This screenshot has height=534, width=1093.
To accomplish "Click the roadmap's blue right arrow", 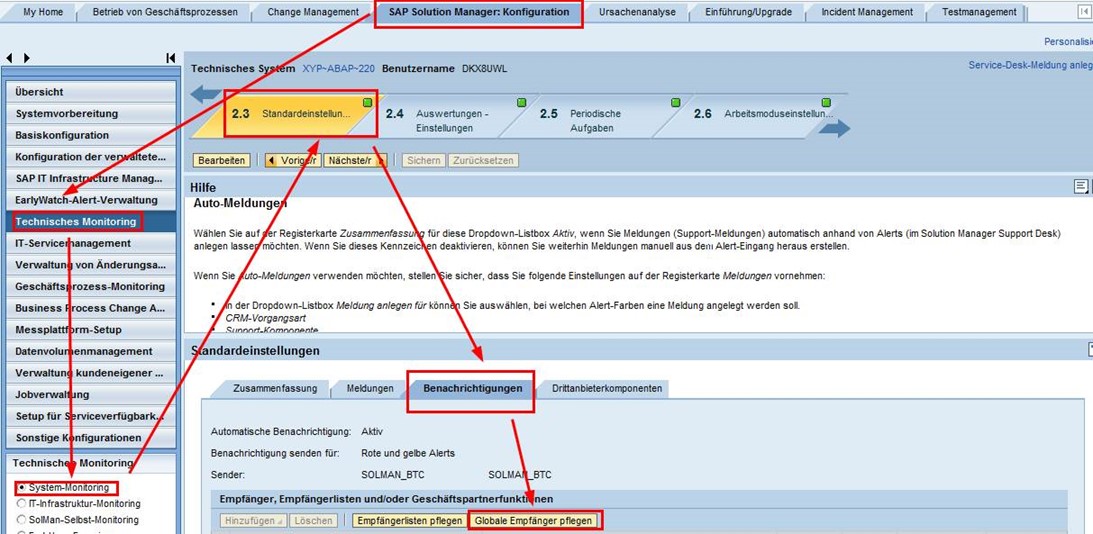I will (x=834, y=128).
